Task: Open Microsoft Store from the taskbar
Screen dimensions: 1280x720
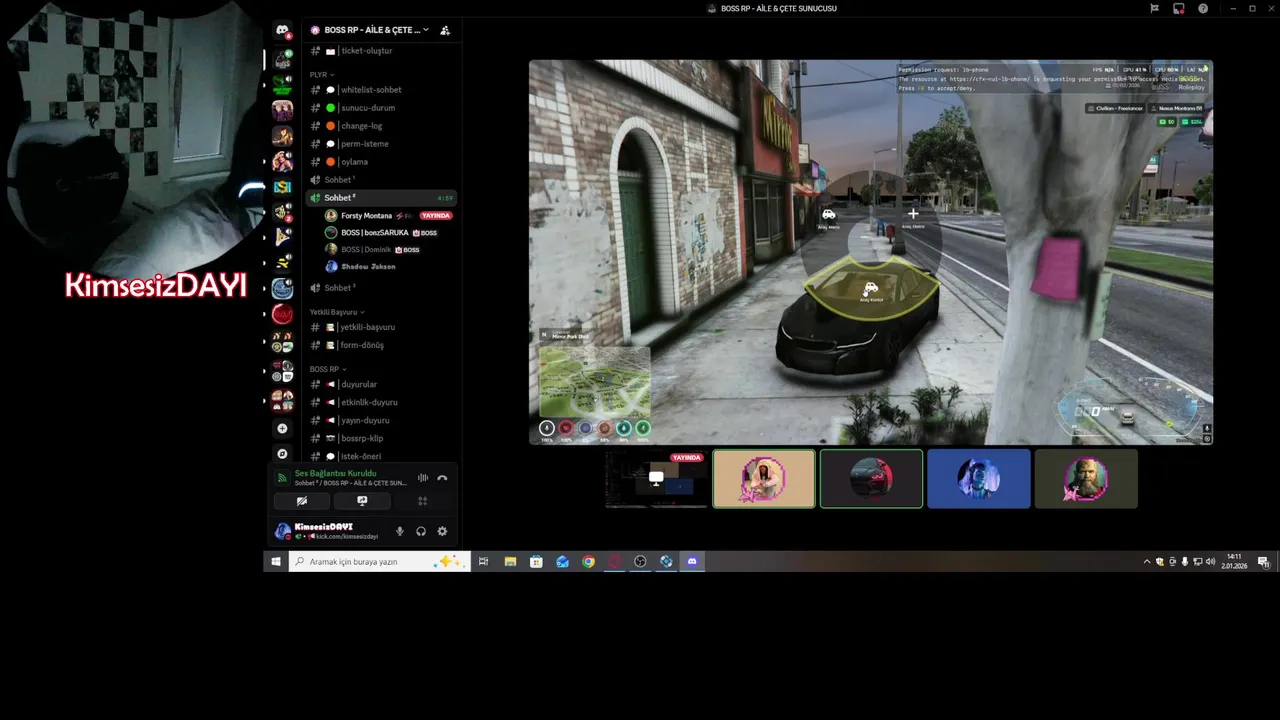Action: (x=536, y=562)
